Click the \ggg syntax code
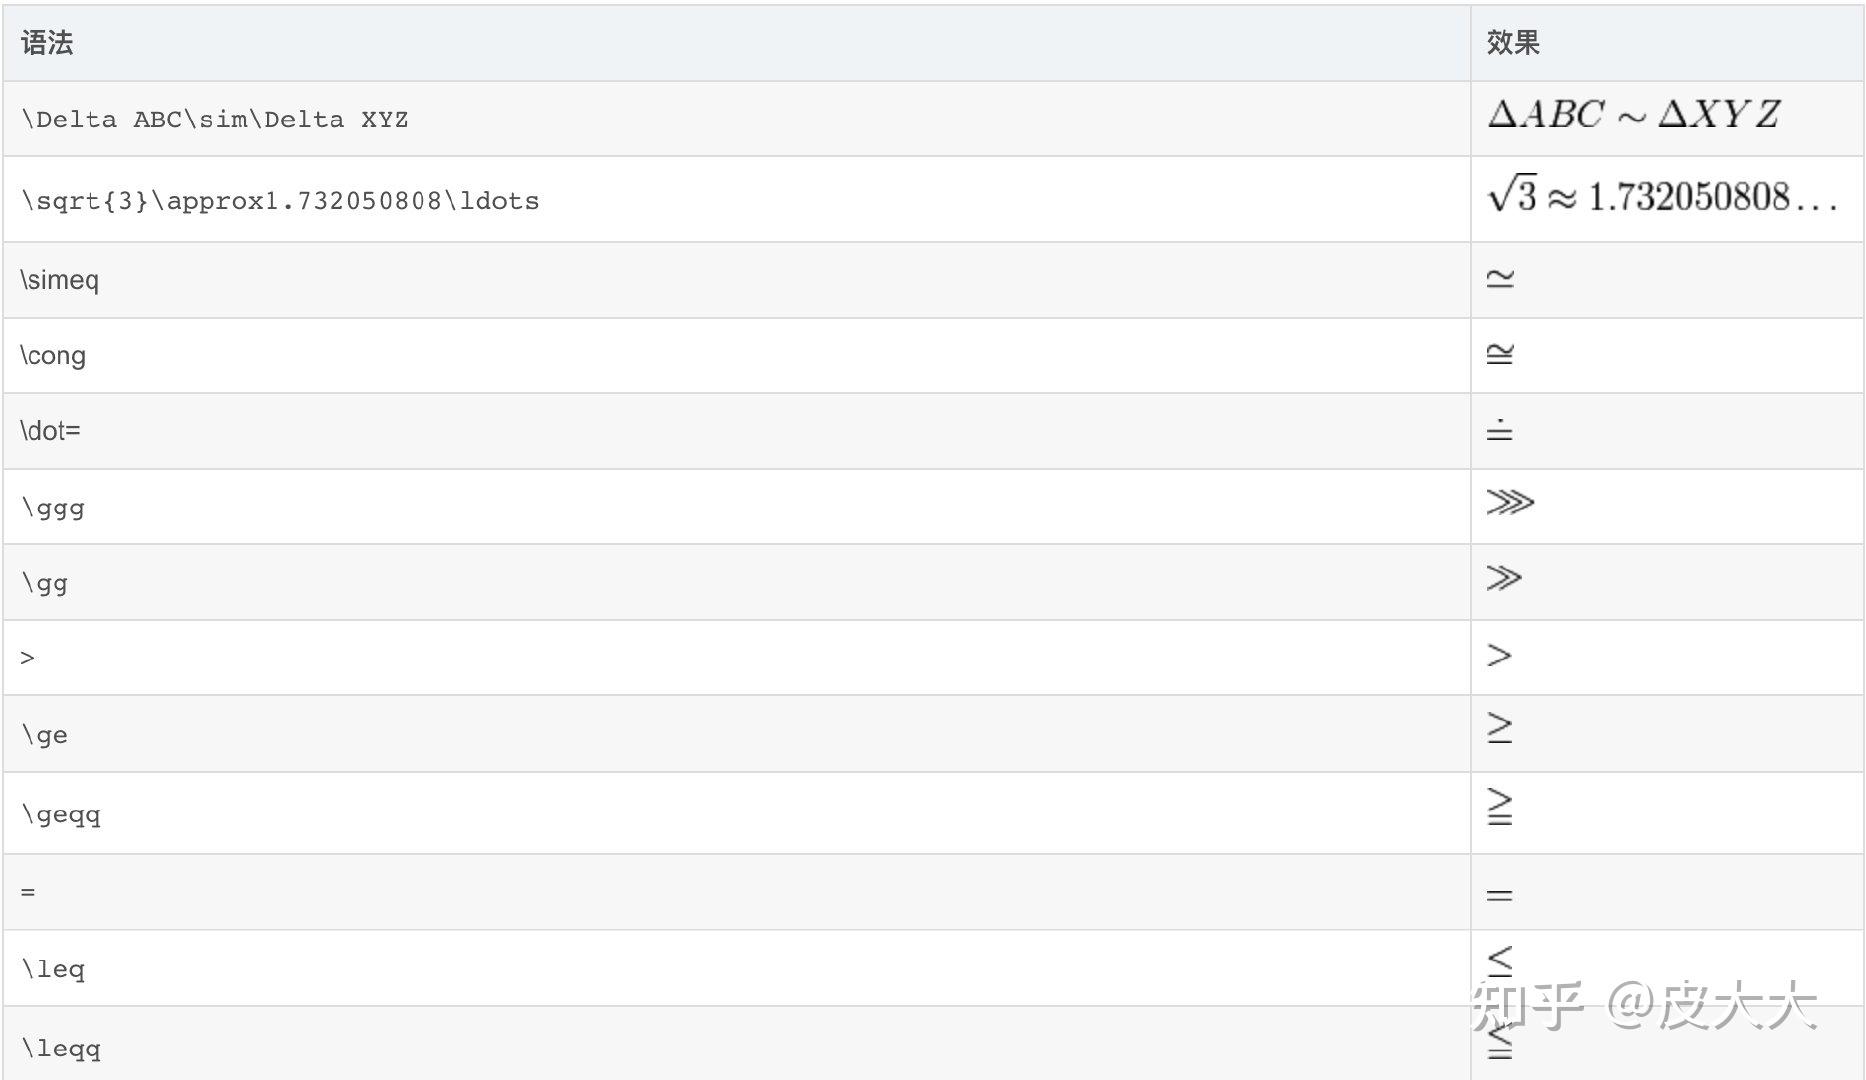Viewport: 1866px width, 1080px height. point(53,508)
